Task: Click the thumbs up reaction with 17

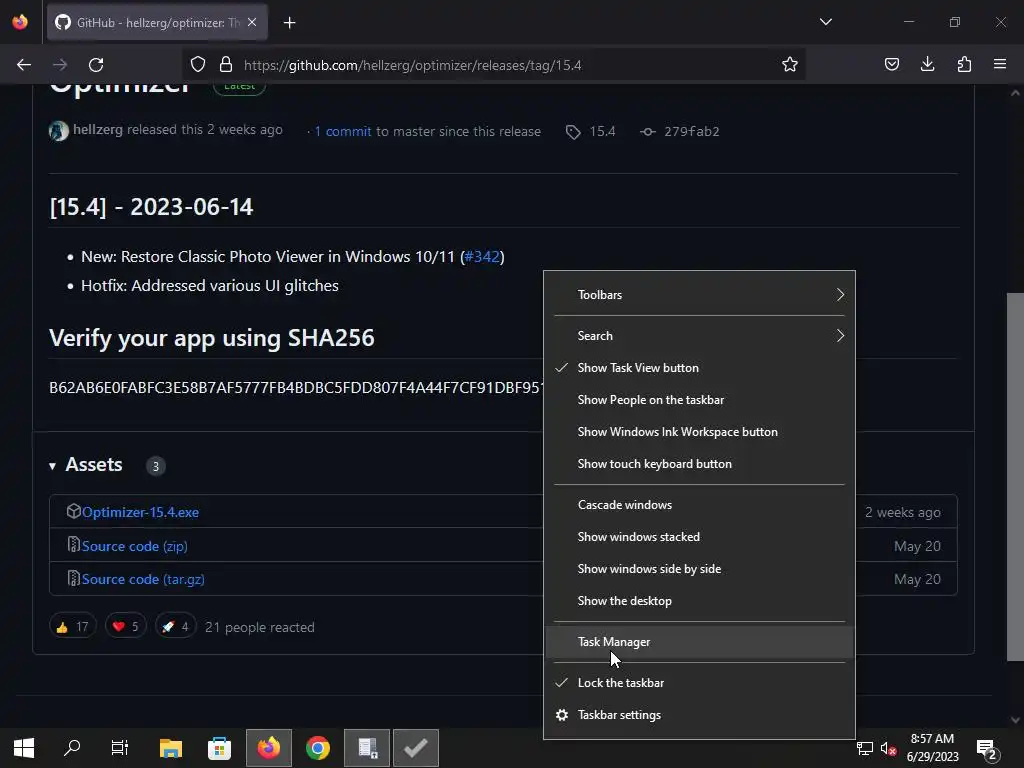Action: tap(72, 627)
